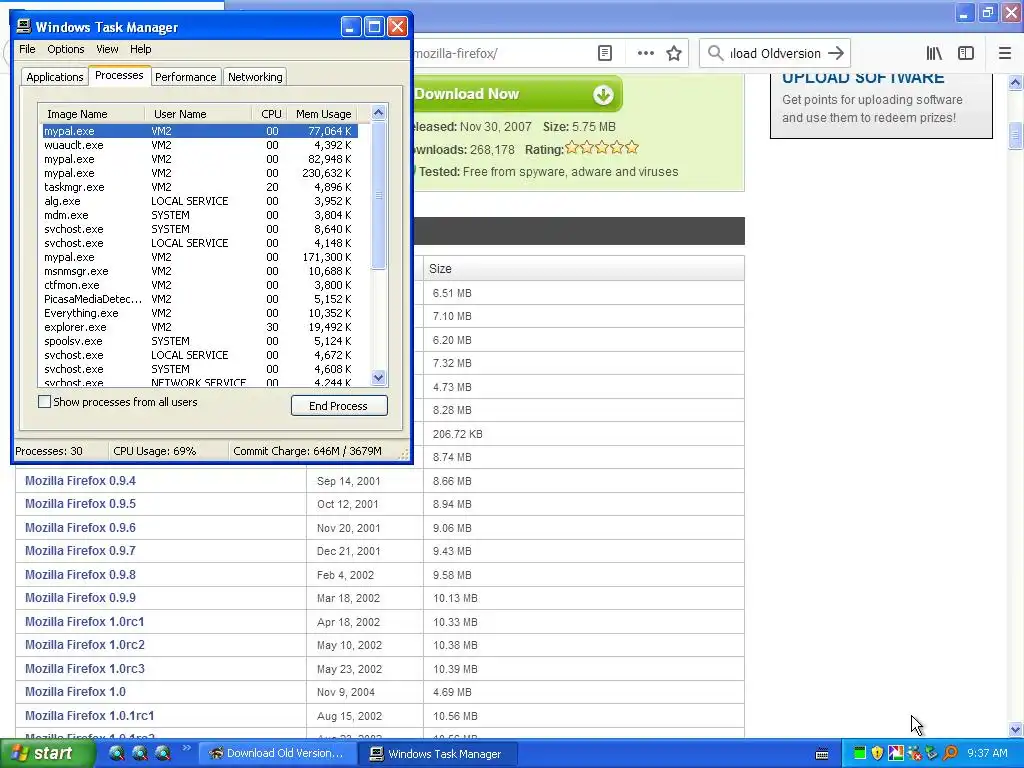Select the wuauclt.exe process row
The image size is (1024, 768).
click(199, 145)
